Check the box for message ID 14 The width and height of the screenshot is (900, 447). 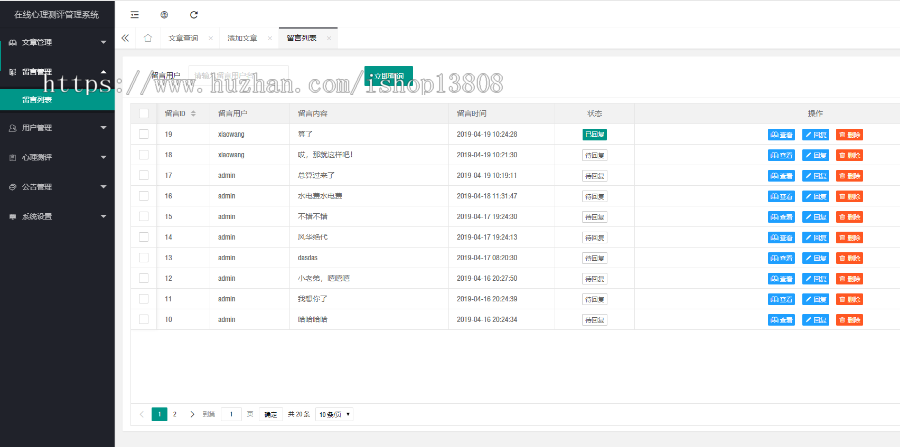point(144,237)
